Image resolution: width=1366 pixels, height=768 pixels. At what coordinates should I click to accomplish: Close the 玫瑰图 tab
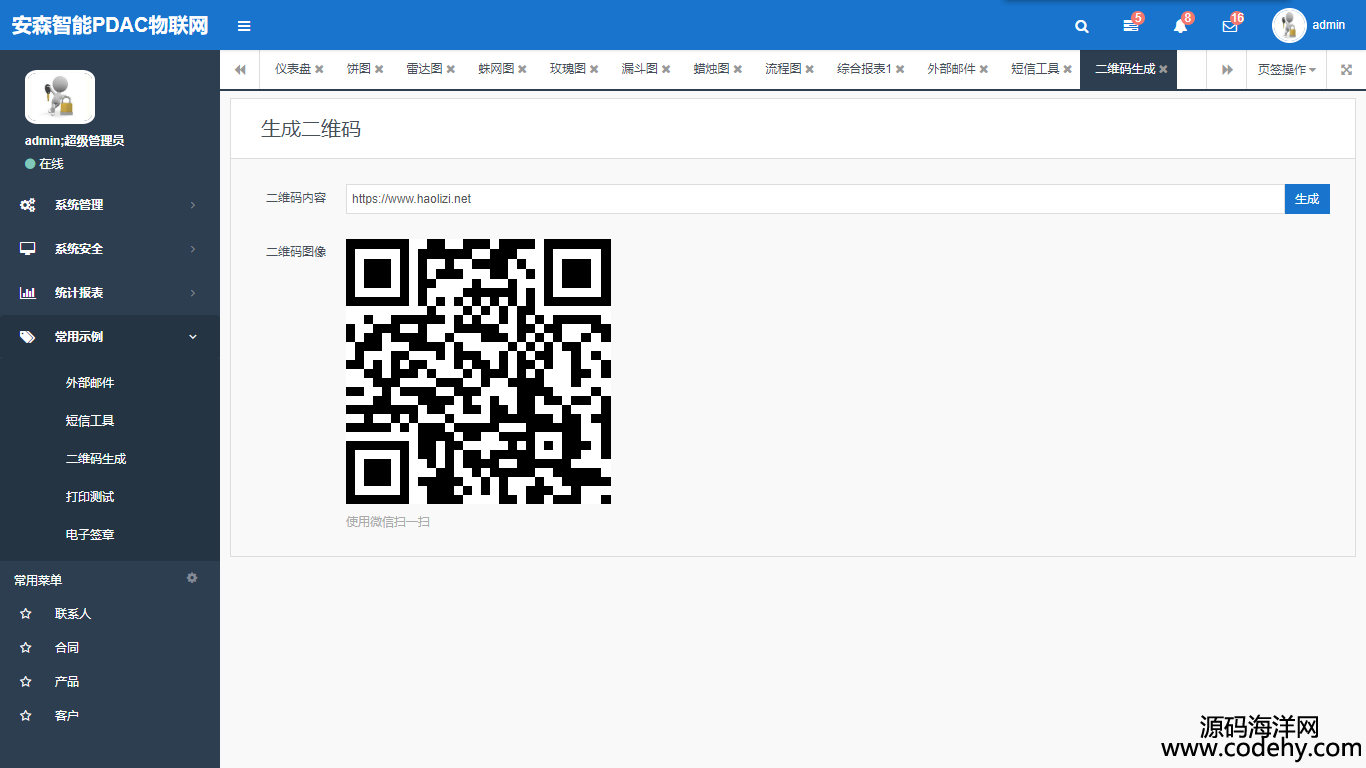point(594,69)
